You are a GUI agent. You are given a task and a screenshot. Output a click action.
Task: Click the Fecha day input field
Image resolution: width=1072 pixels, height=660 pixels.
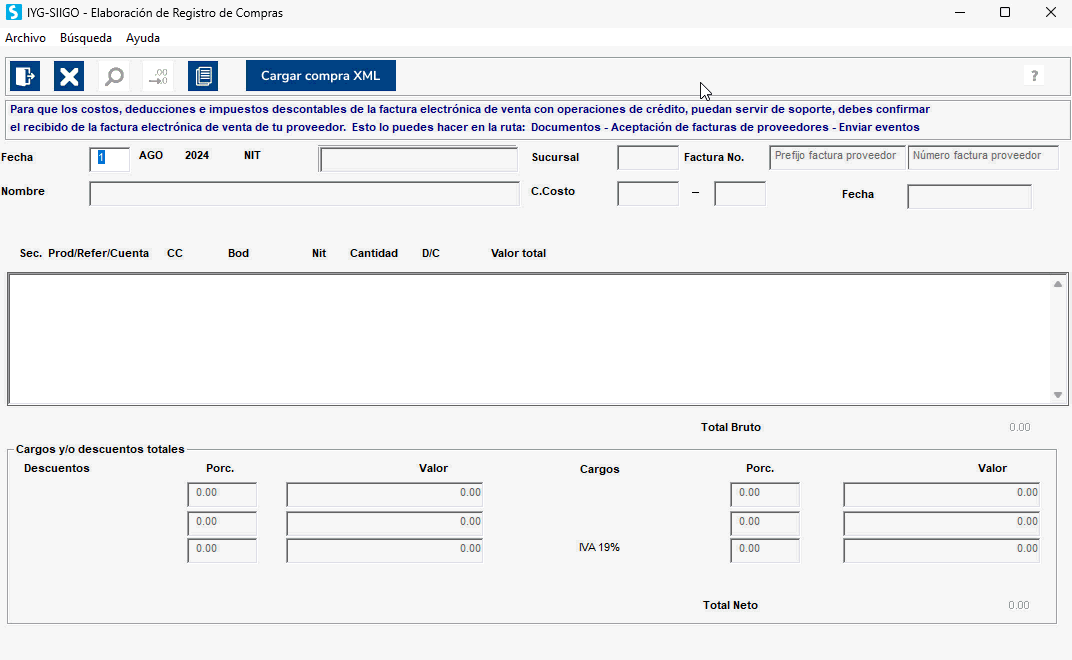pos(109,159)
